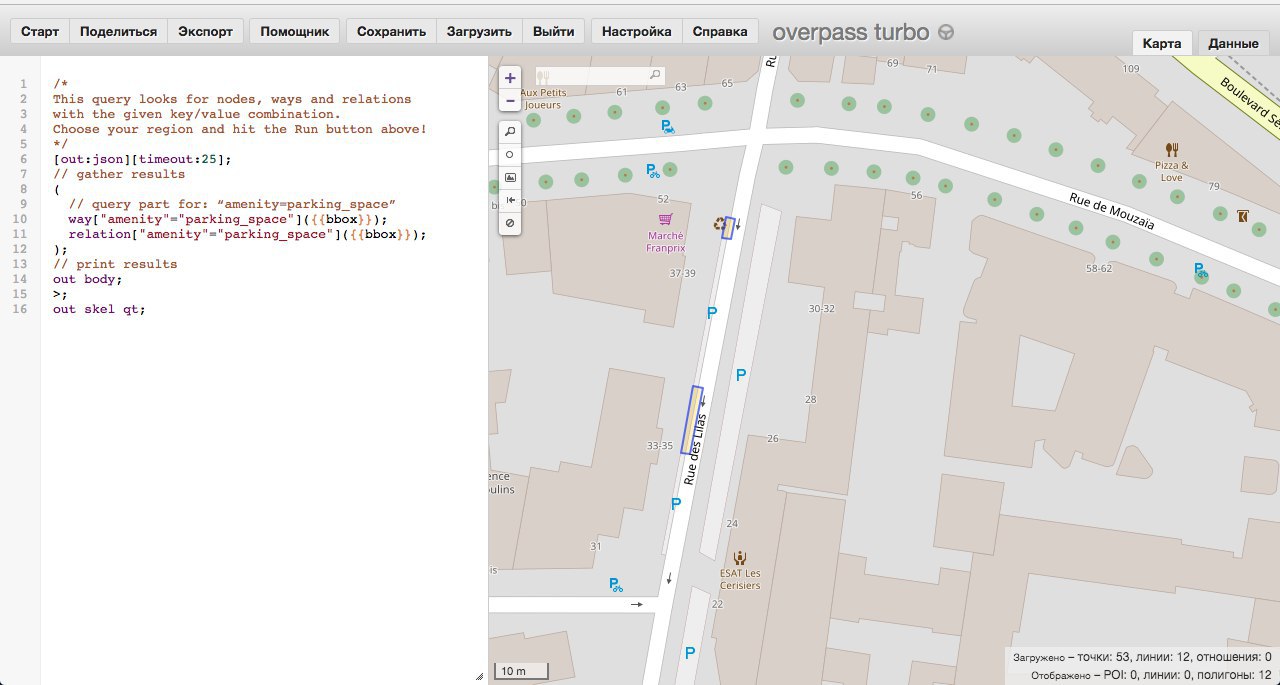Click the 'overpass turbo' title text
Screen dimensions: 1280x685
pos(851,32)
